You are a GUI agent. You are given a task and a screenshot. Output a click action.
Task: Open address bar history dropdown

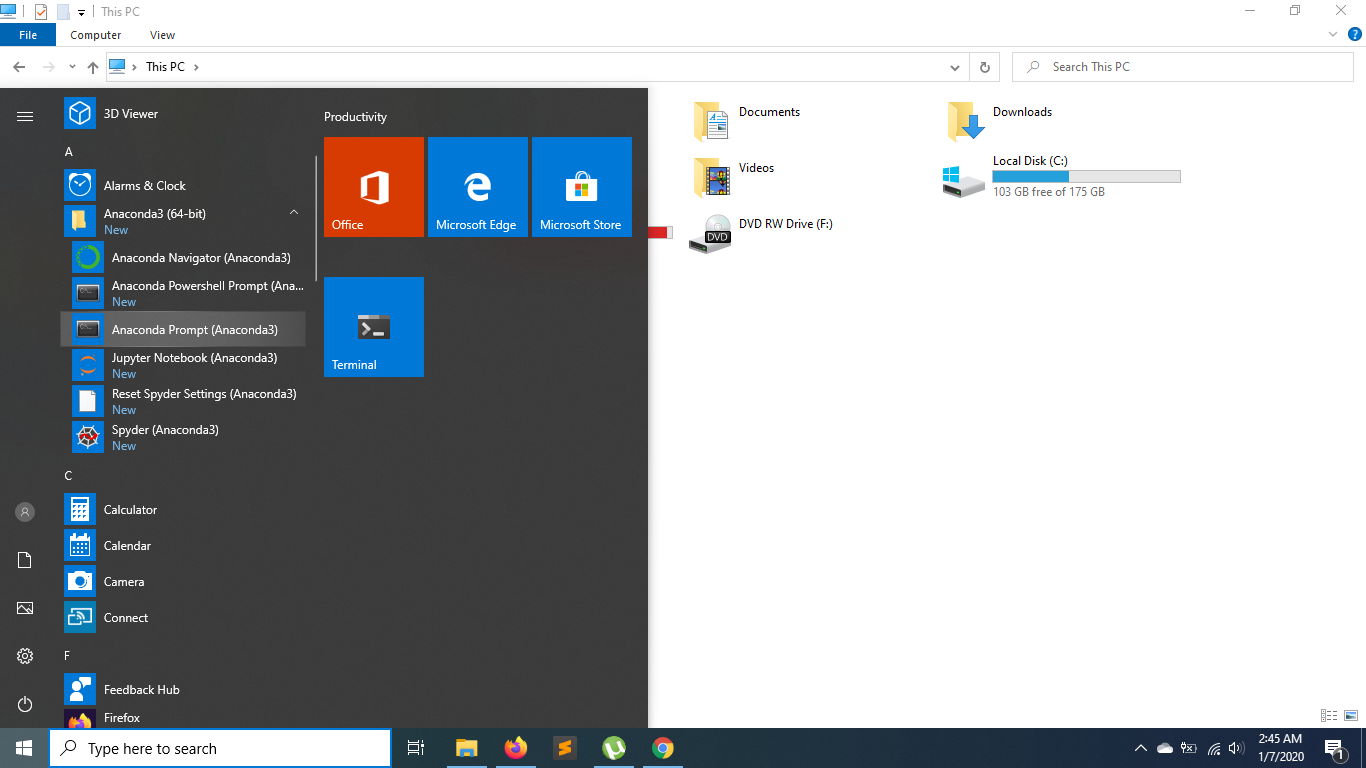point(955,67)
